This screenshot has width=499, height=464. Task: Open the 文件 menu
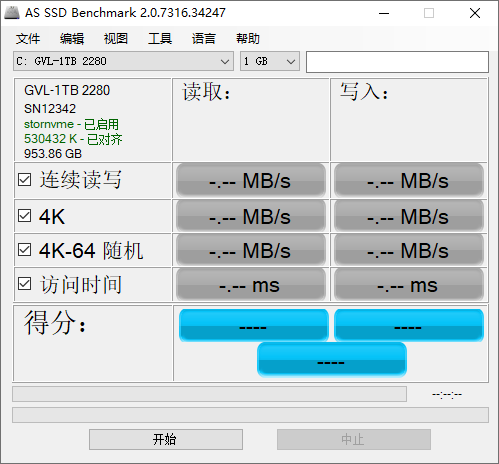pos(28,39)
